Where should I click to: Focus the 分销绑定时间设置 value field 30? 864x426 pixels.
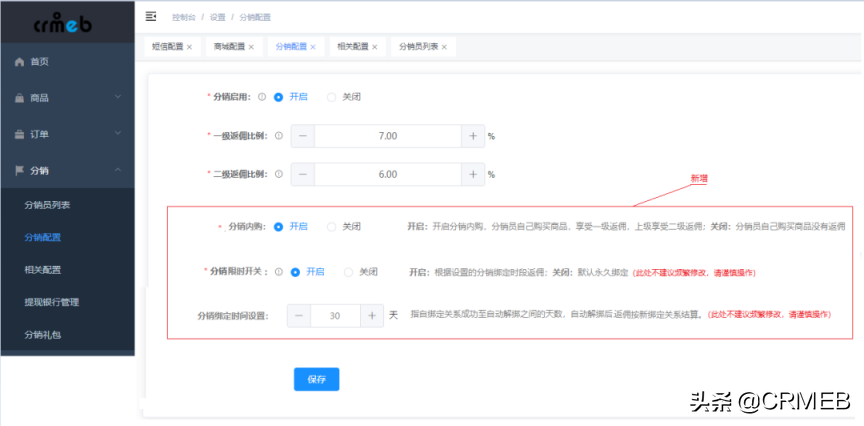336,316
